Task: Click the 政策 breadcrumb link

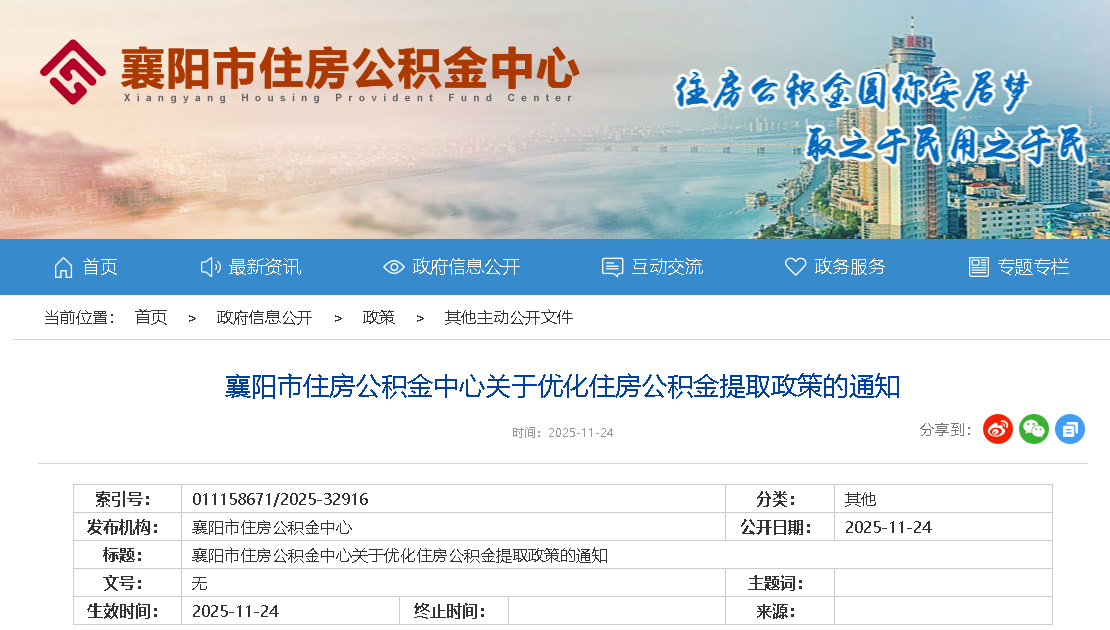Action: click(378, 317)
